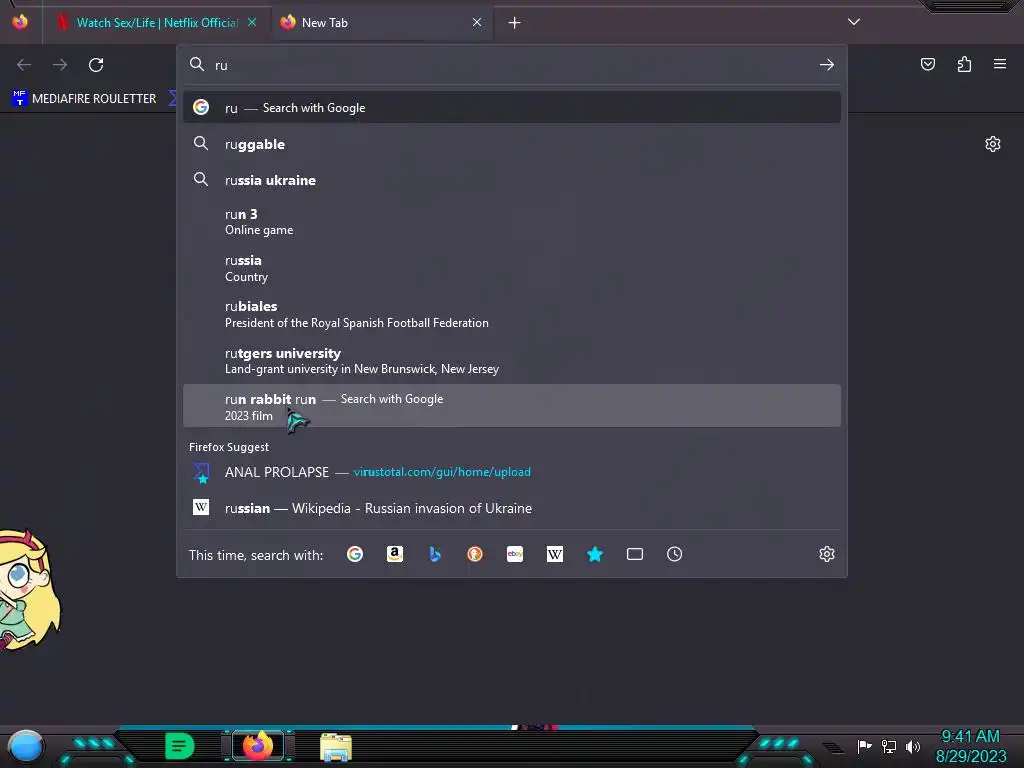Screen dimensions: 1024x768
Task: Reload the current page
Action: click(96, 65)
